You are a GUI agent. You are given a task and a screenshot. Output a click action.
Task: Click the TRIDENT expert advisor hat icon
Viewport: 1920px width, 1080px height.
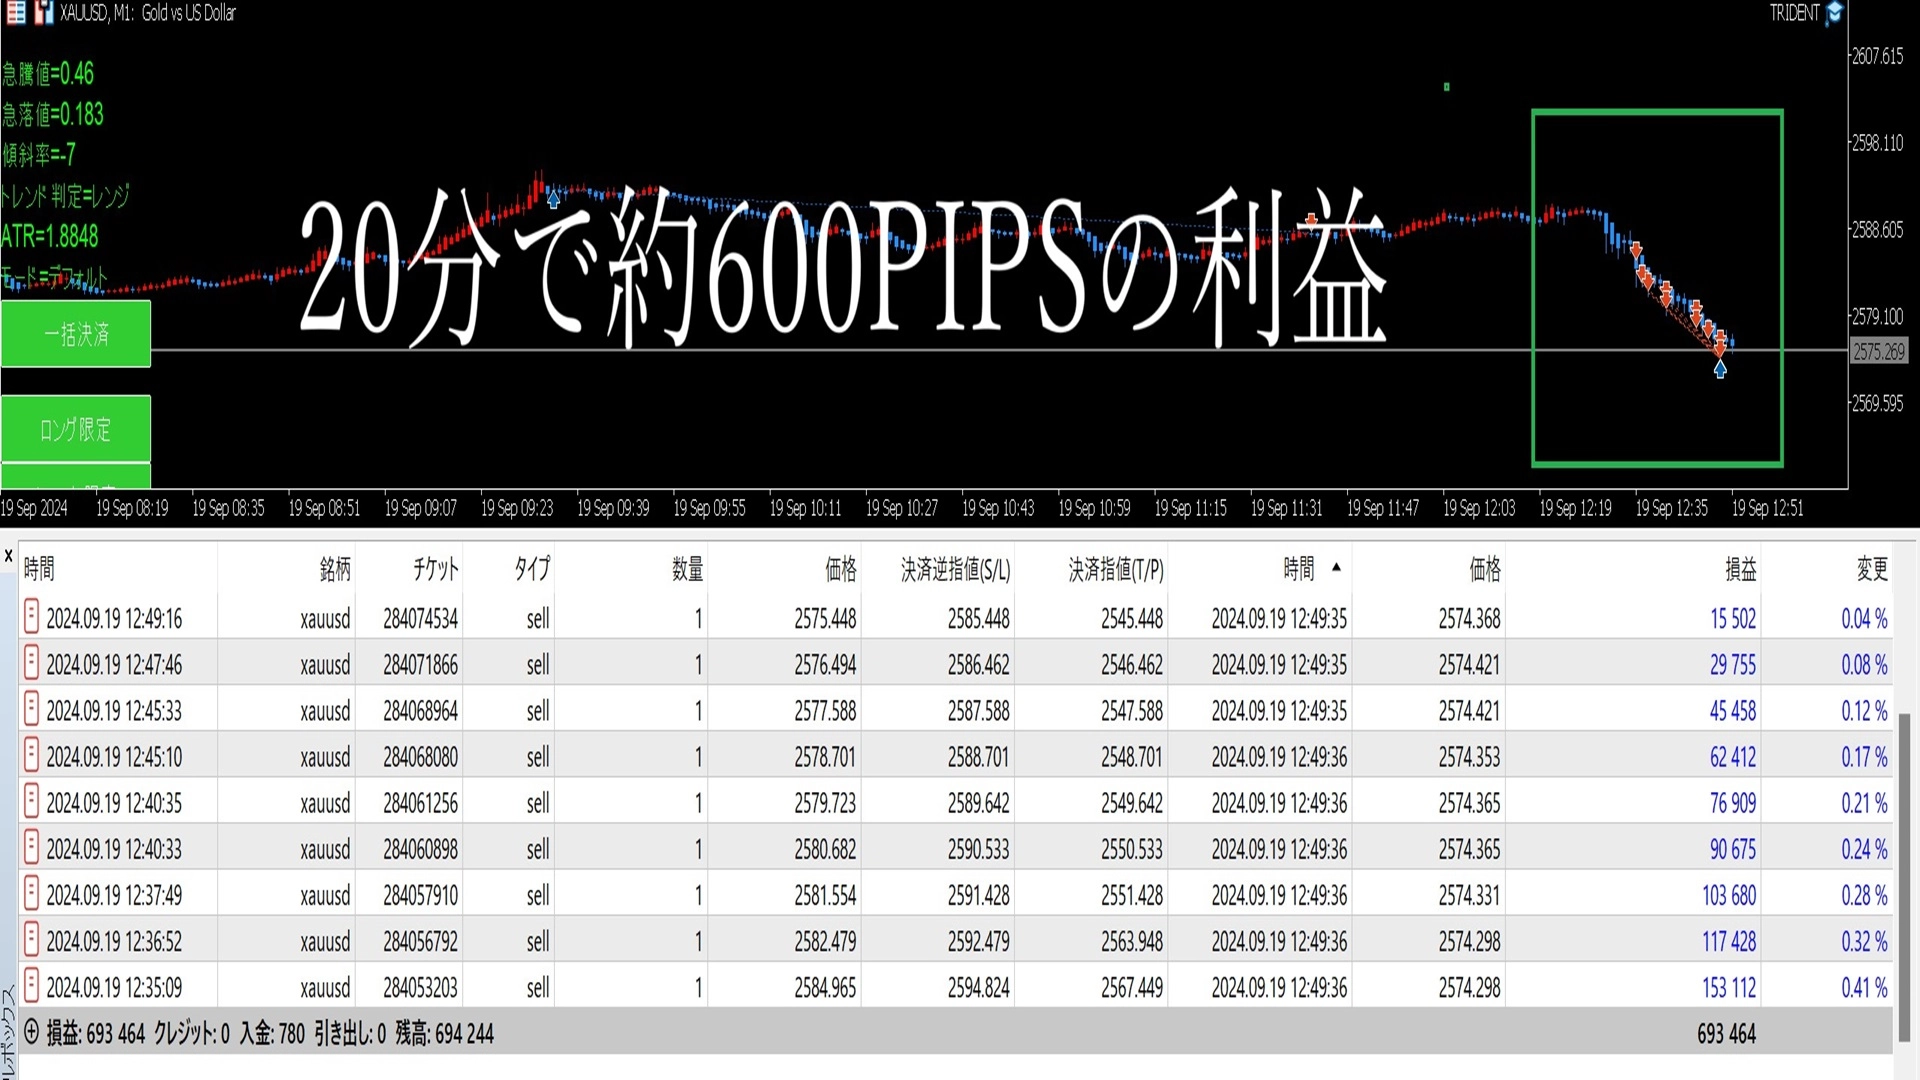1835,14
